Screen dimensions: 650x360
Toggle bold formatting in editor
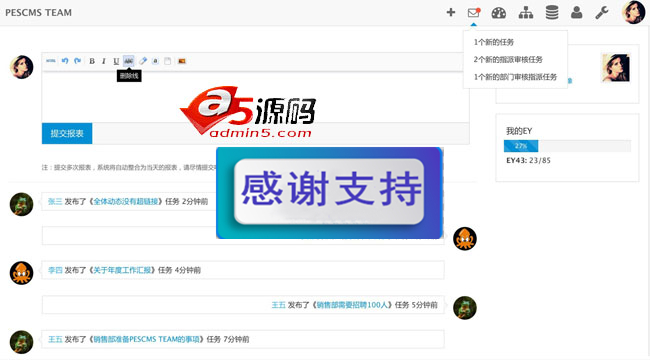pyautogui.click(x=92, y=61)
